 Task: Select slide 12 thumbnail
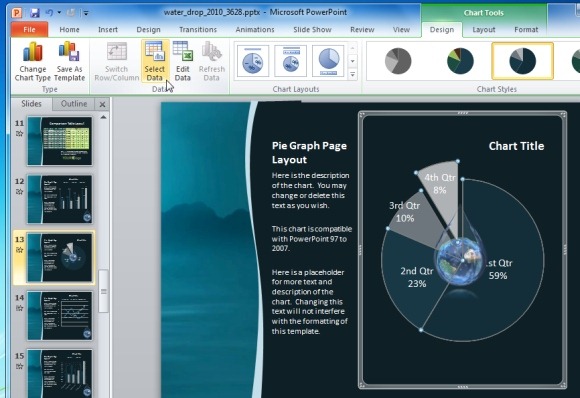pyautogui.click(x=60, y=199)
